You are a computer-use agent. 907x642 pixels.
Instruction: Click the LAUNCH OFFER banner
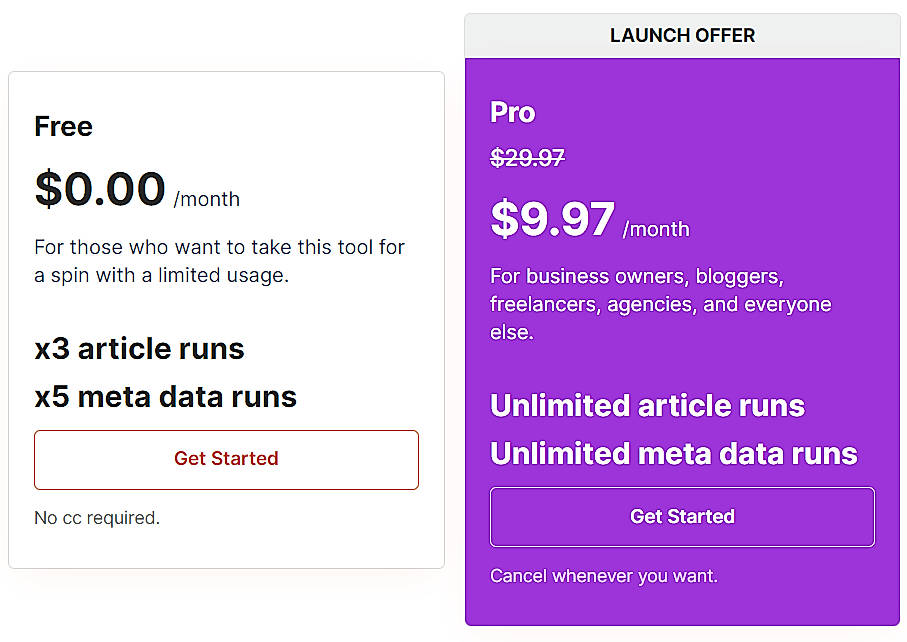pyautogui.click(x=682, y=34)
